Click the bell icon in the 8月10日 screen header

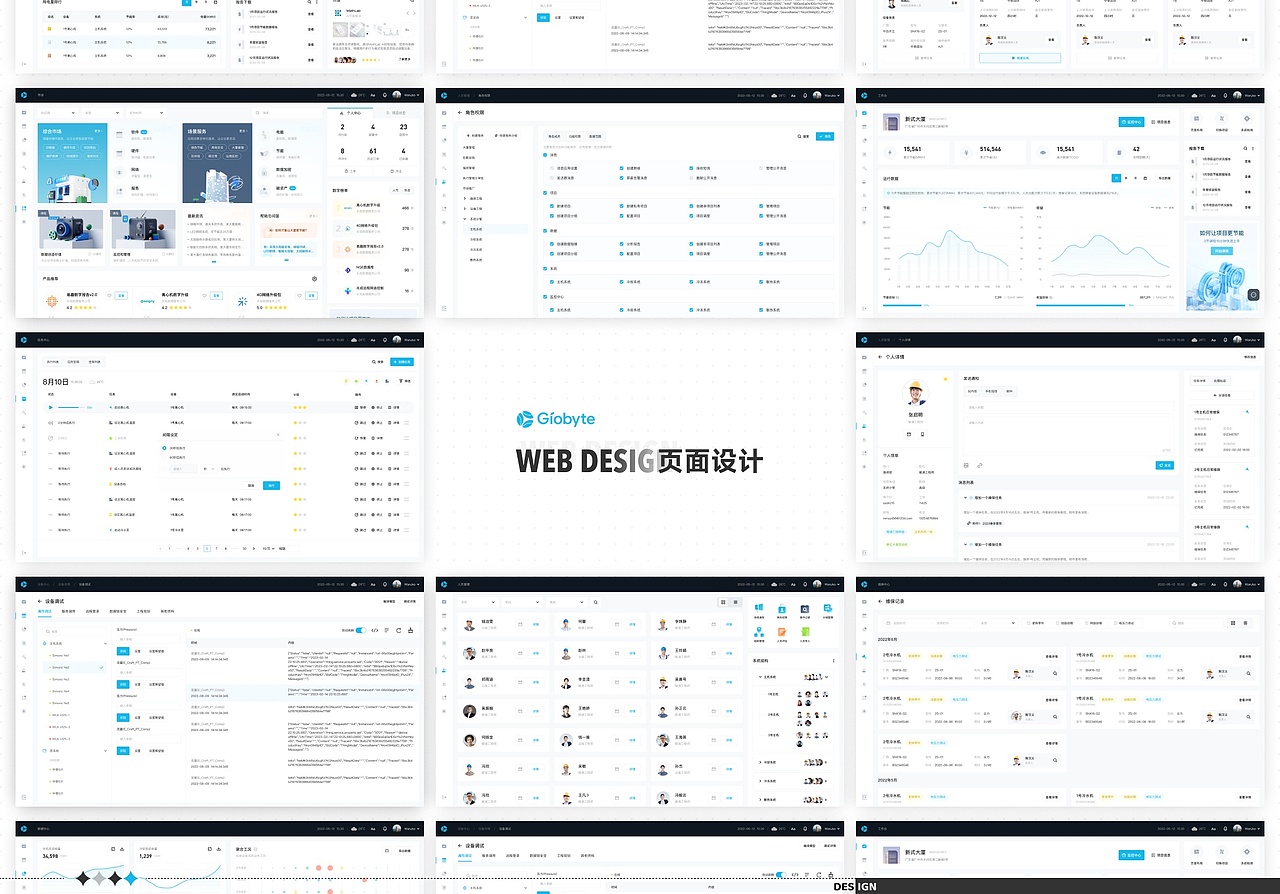(384, 340)
